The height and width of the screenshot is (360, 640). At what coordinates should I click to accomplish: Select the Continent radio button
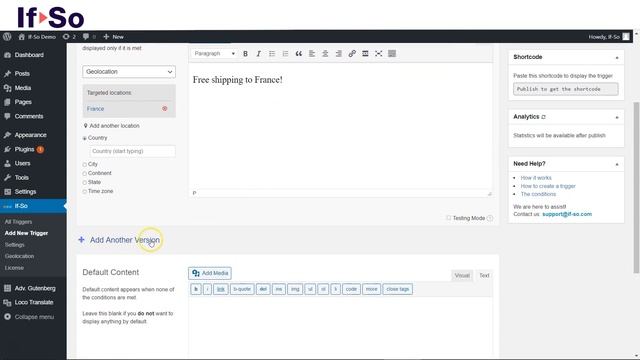(84, 173)
